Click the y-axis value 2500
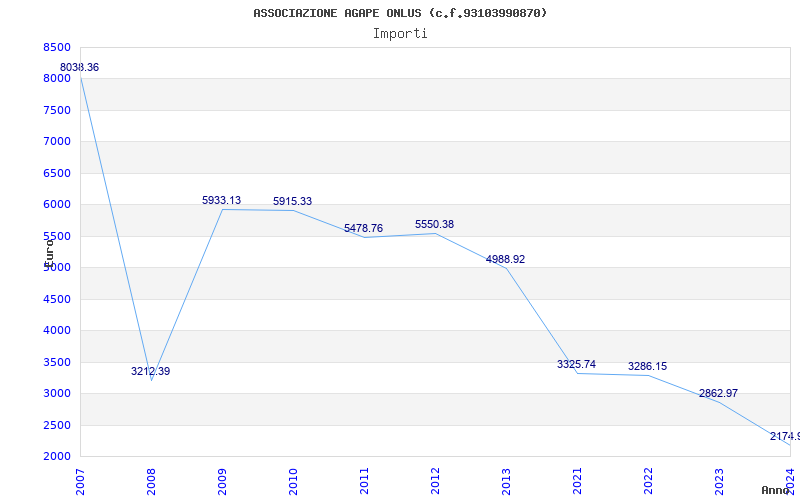The height and width of the screenshot is (500, 800). pyautogui.click(x=57, y=425)
